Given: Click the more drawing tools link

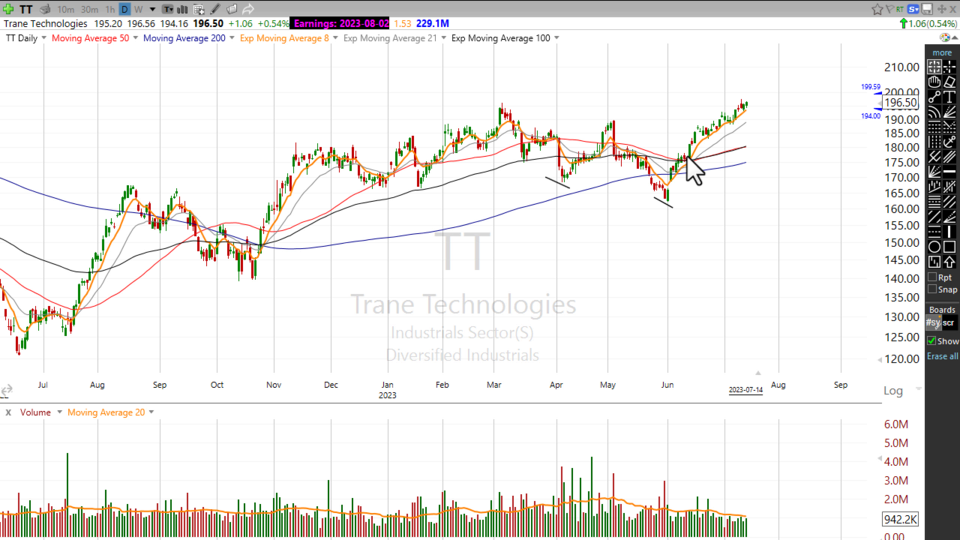Looking at the screenshot, I should [x=942, y=53].
